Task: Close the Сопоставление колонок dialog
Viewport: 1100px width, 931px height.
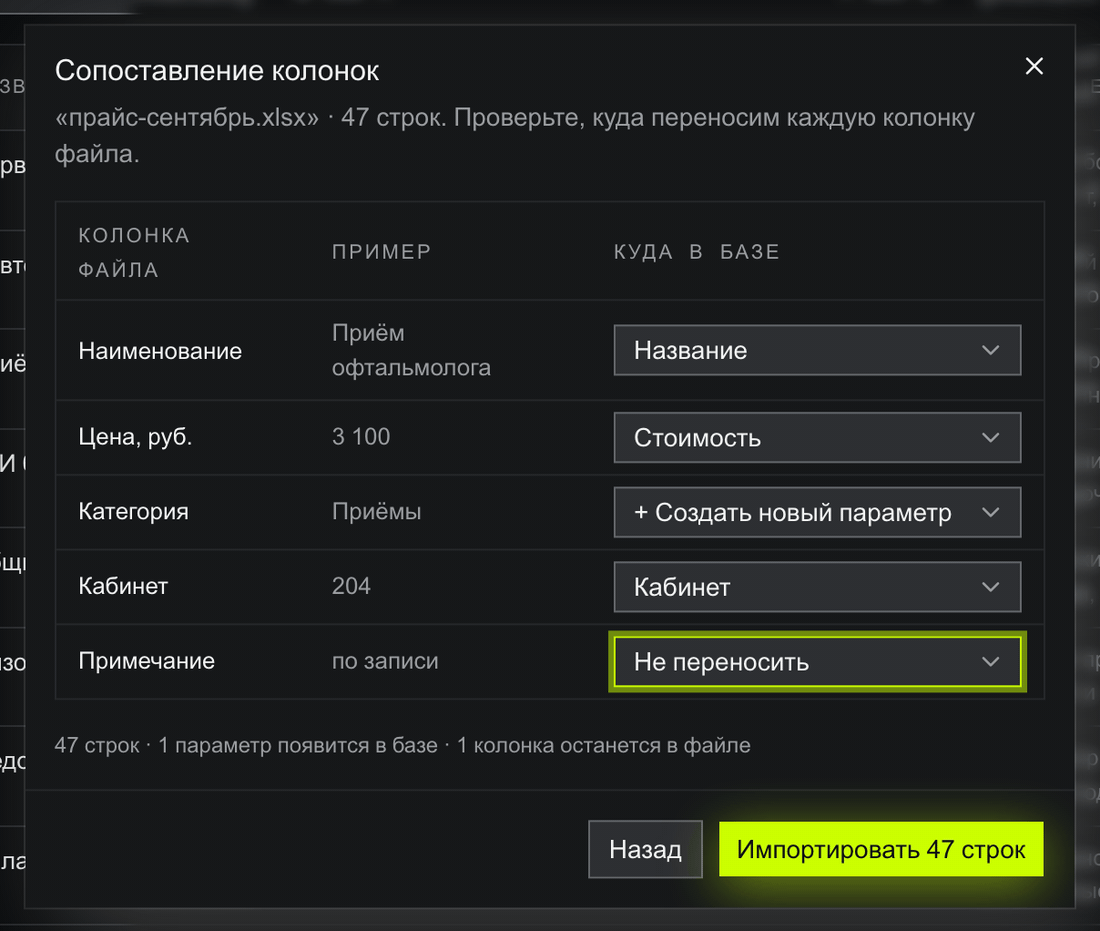Action: tap(1033, 67)
